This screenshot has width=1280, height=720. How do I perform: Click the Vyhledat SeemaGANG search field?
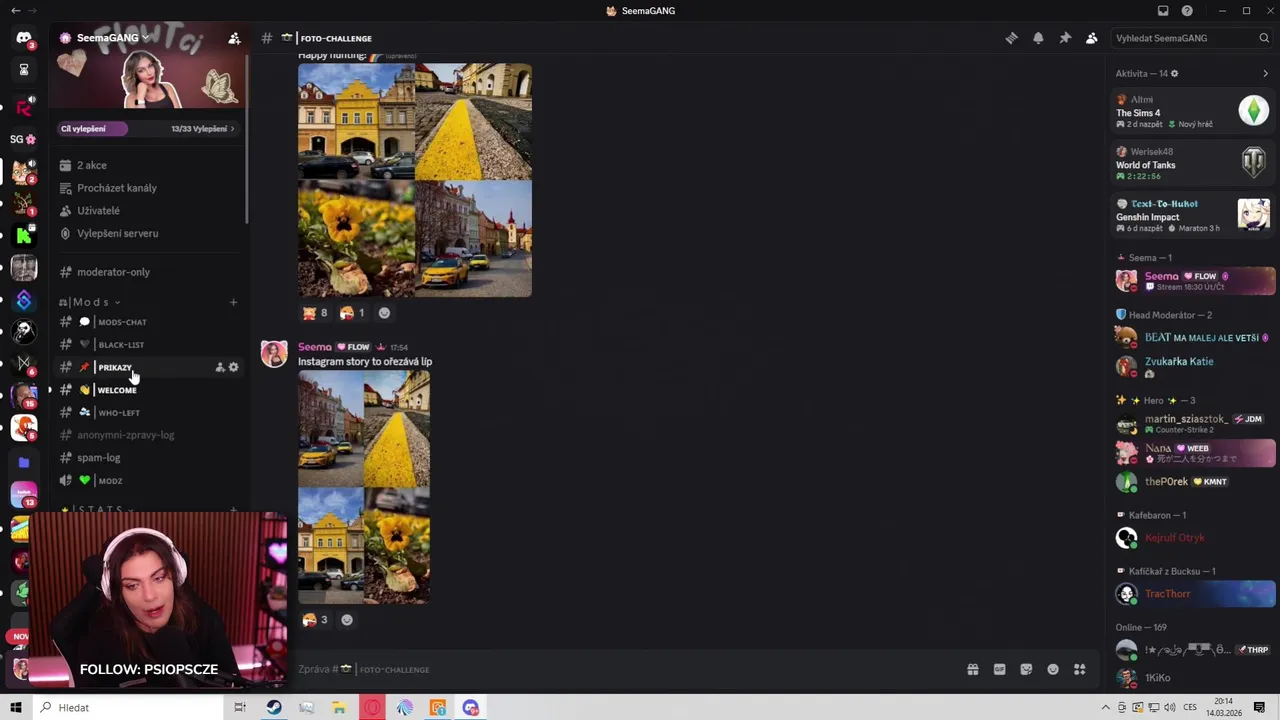1192,38
